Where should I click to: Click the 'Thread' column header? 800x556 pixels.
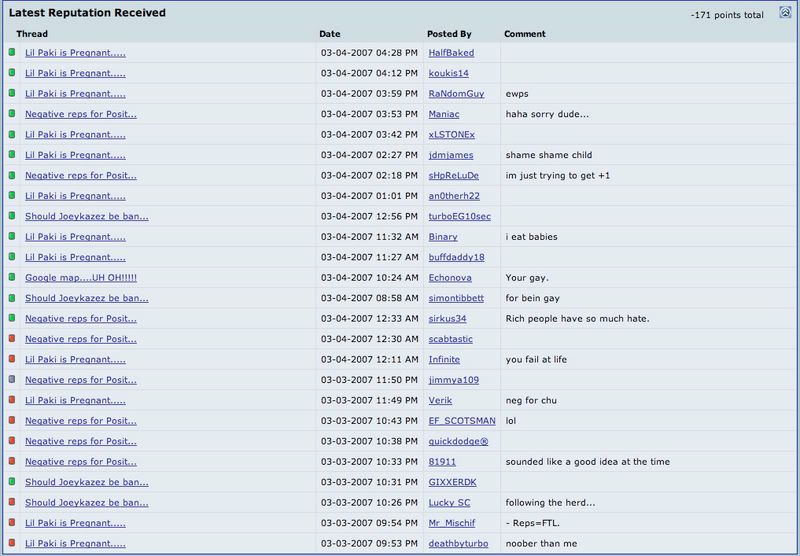pos(32,34)
